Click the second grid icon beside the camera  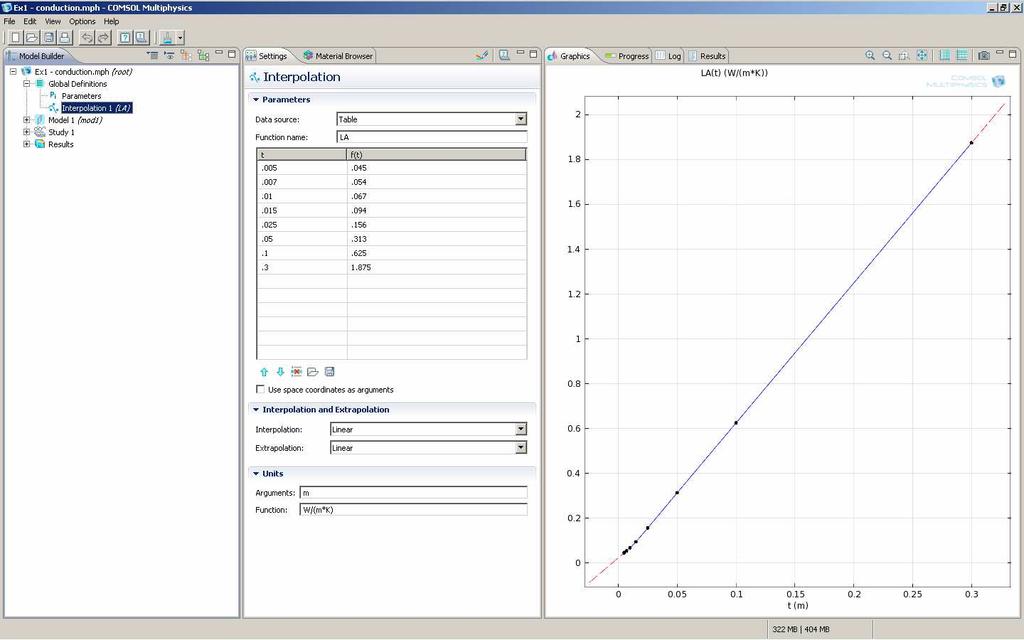(962, 56)
